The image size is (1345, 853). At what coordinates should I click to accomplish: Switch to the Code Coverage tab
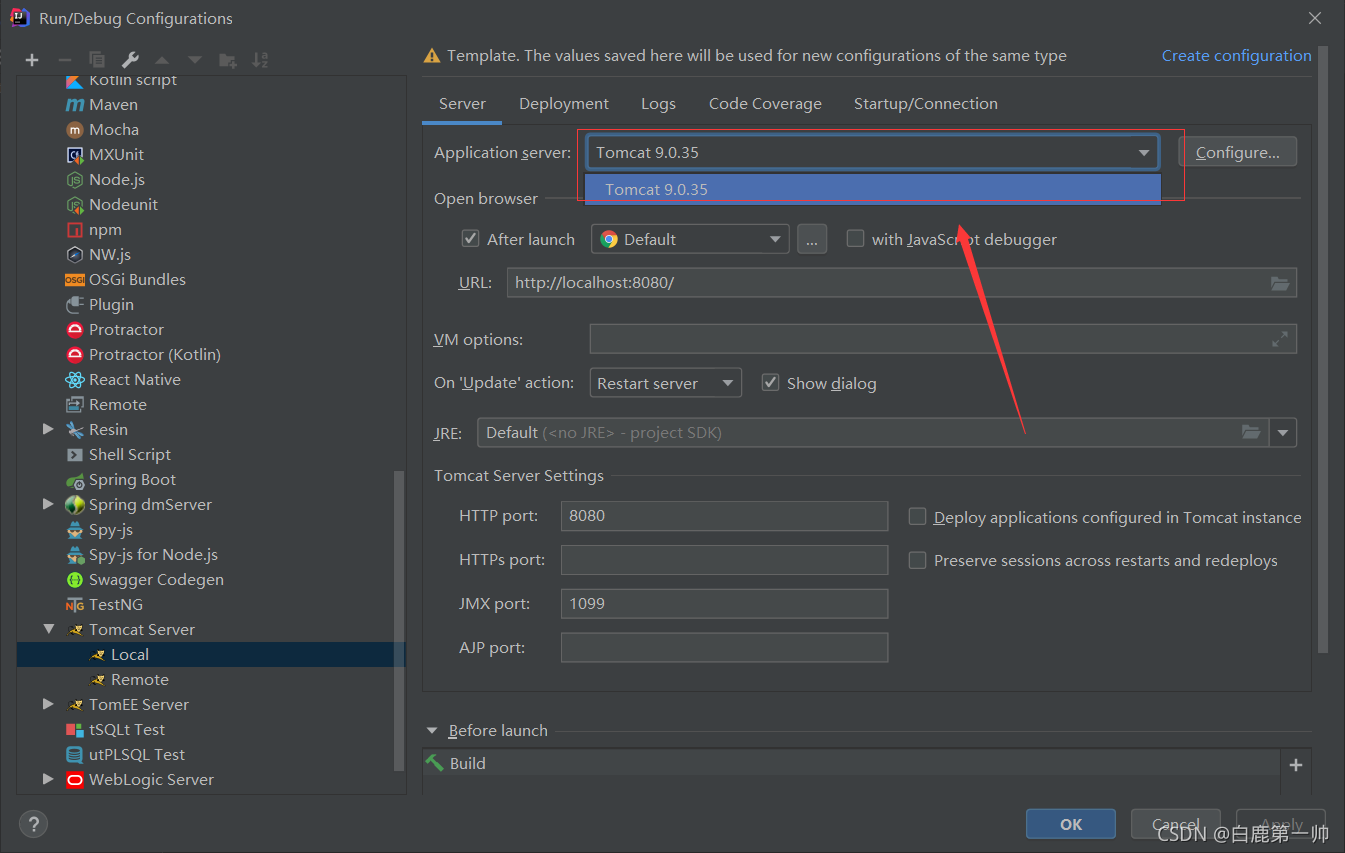765,104
